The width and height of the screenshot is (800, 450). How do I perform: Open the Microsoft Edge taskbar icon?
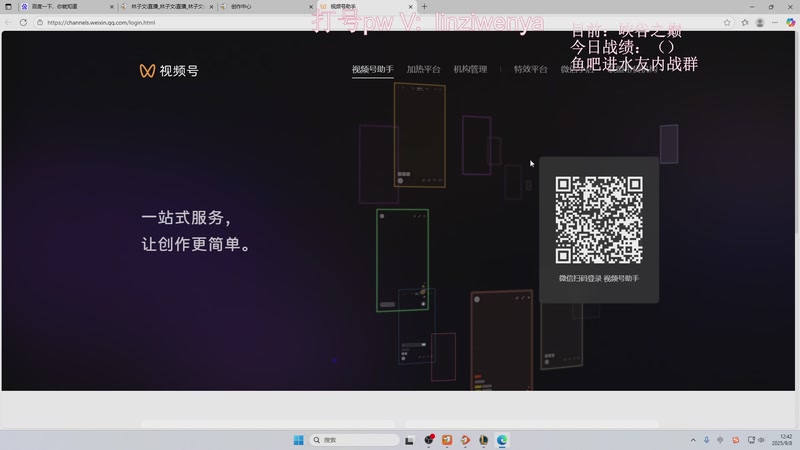502,440
